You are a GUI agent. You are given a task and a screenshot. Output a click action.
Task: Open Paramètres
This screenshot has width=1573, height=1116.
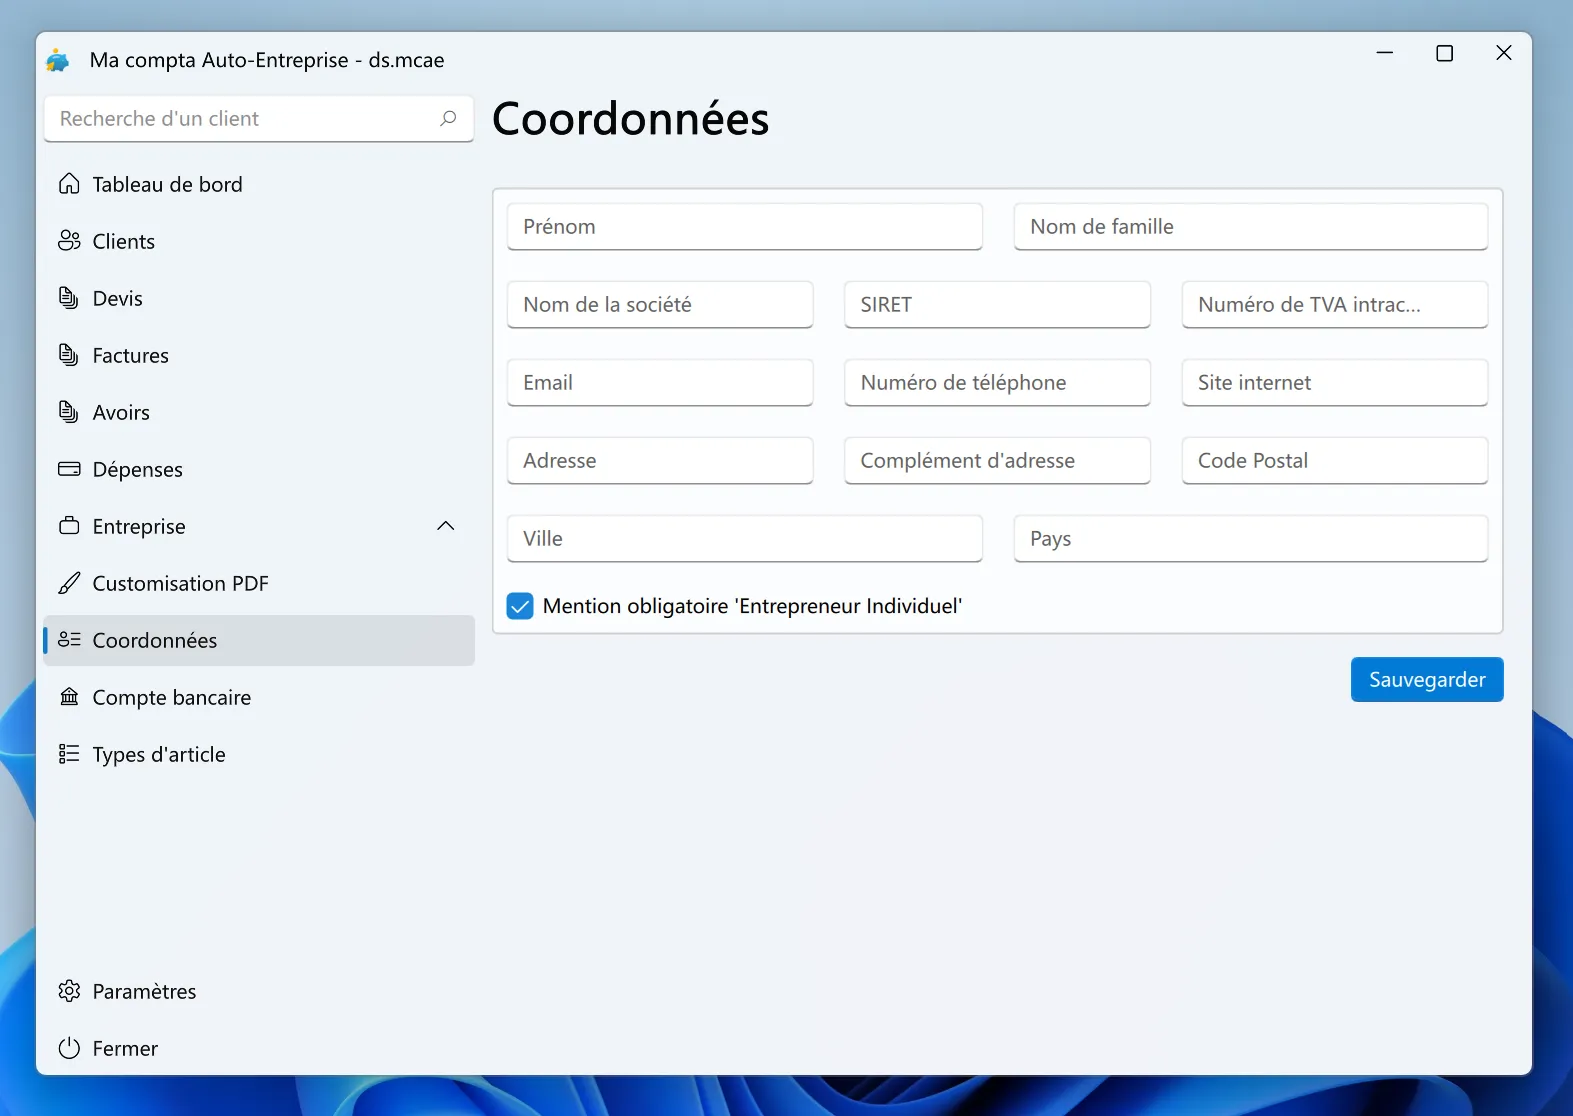pos(259,991)
